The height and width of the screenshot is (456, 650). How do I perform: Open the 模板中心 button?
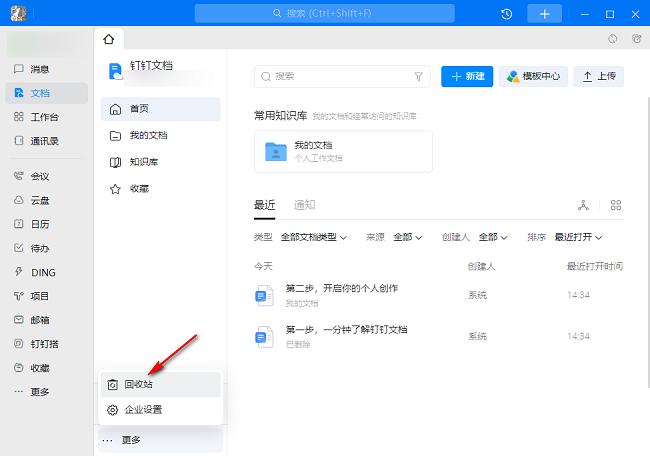coord(533,76)
